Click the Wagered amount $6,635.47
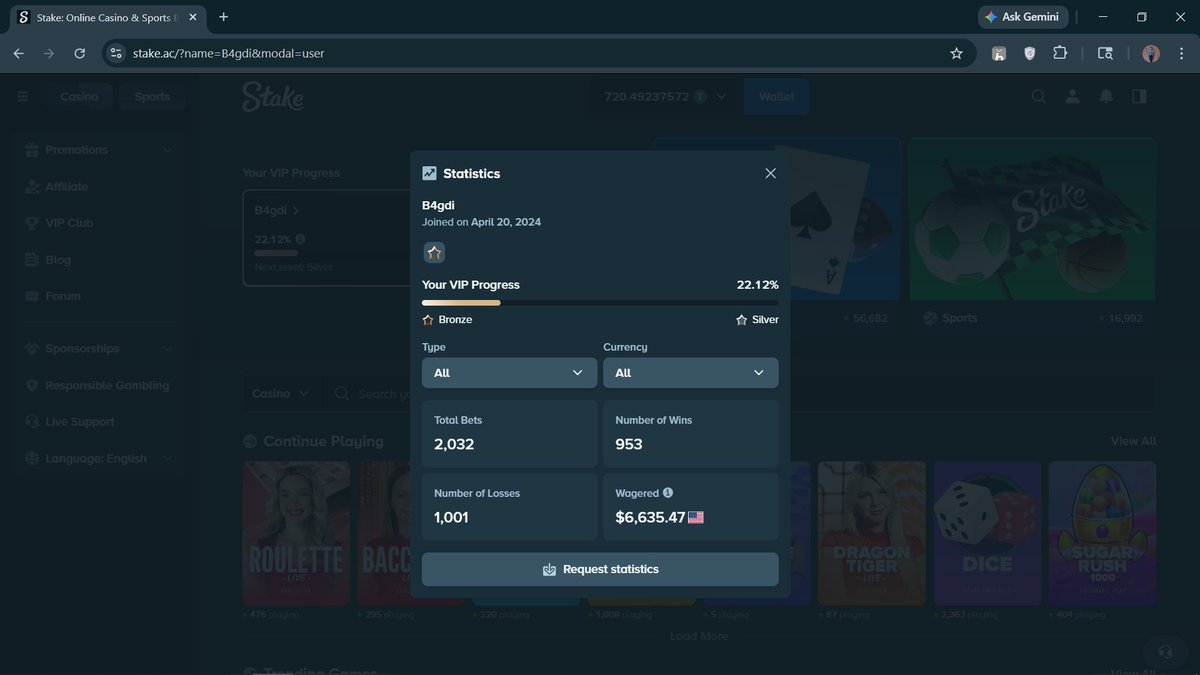 point(651,517)
